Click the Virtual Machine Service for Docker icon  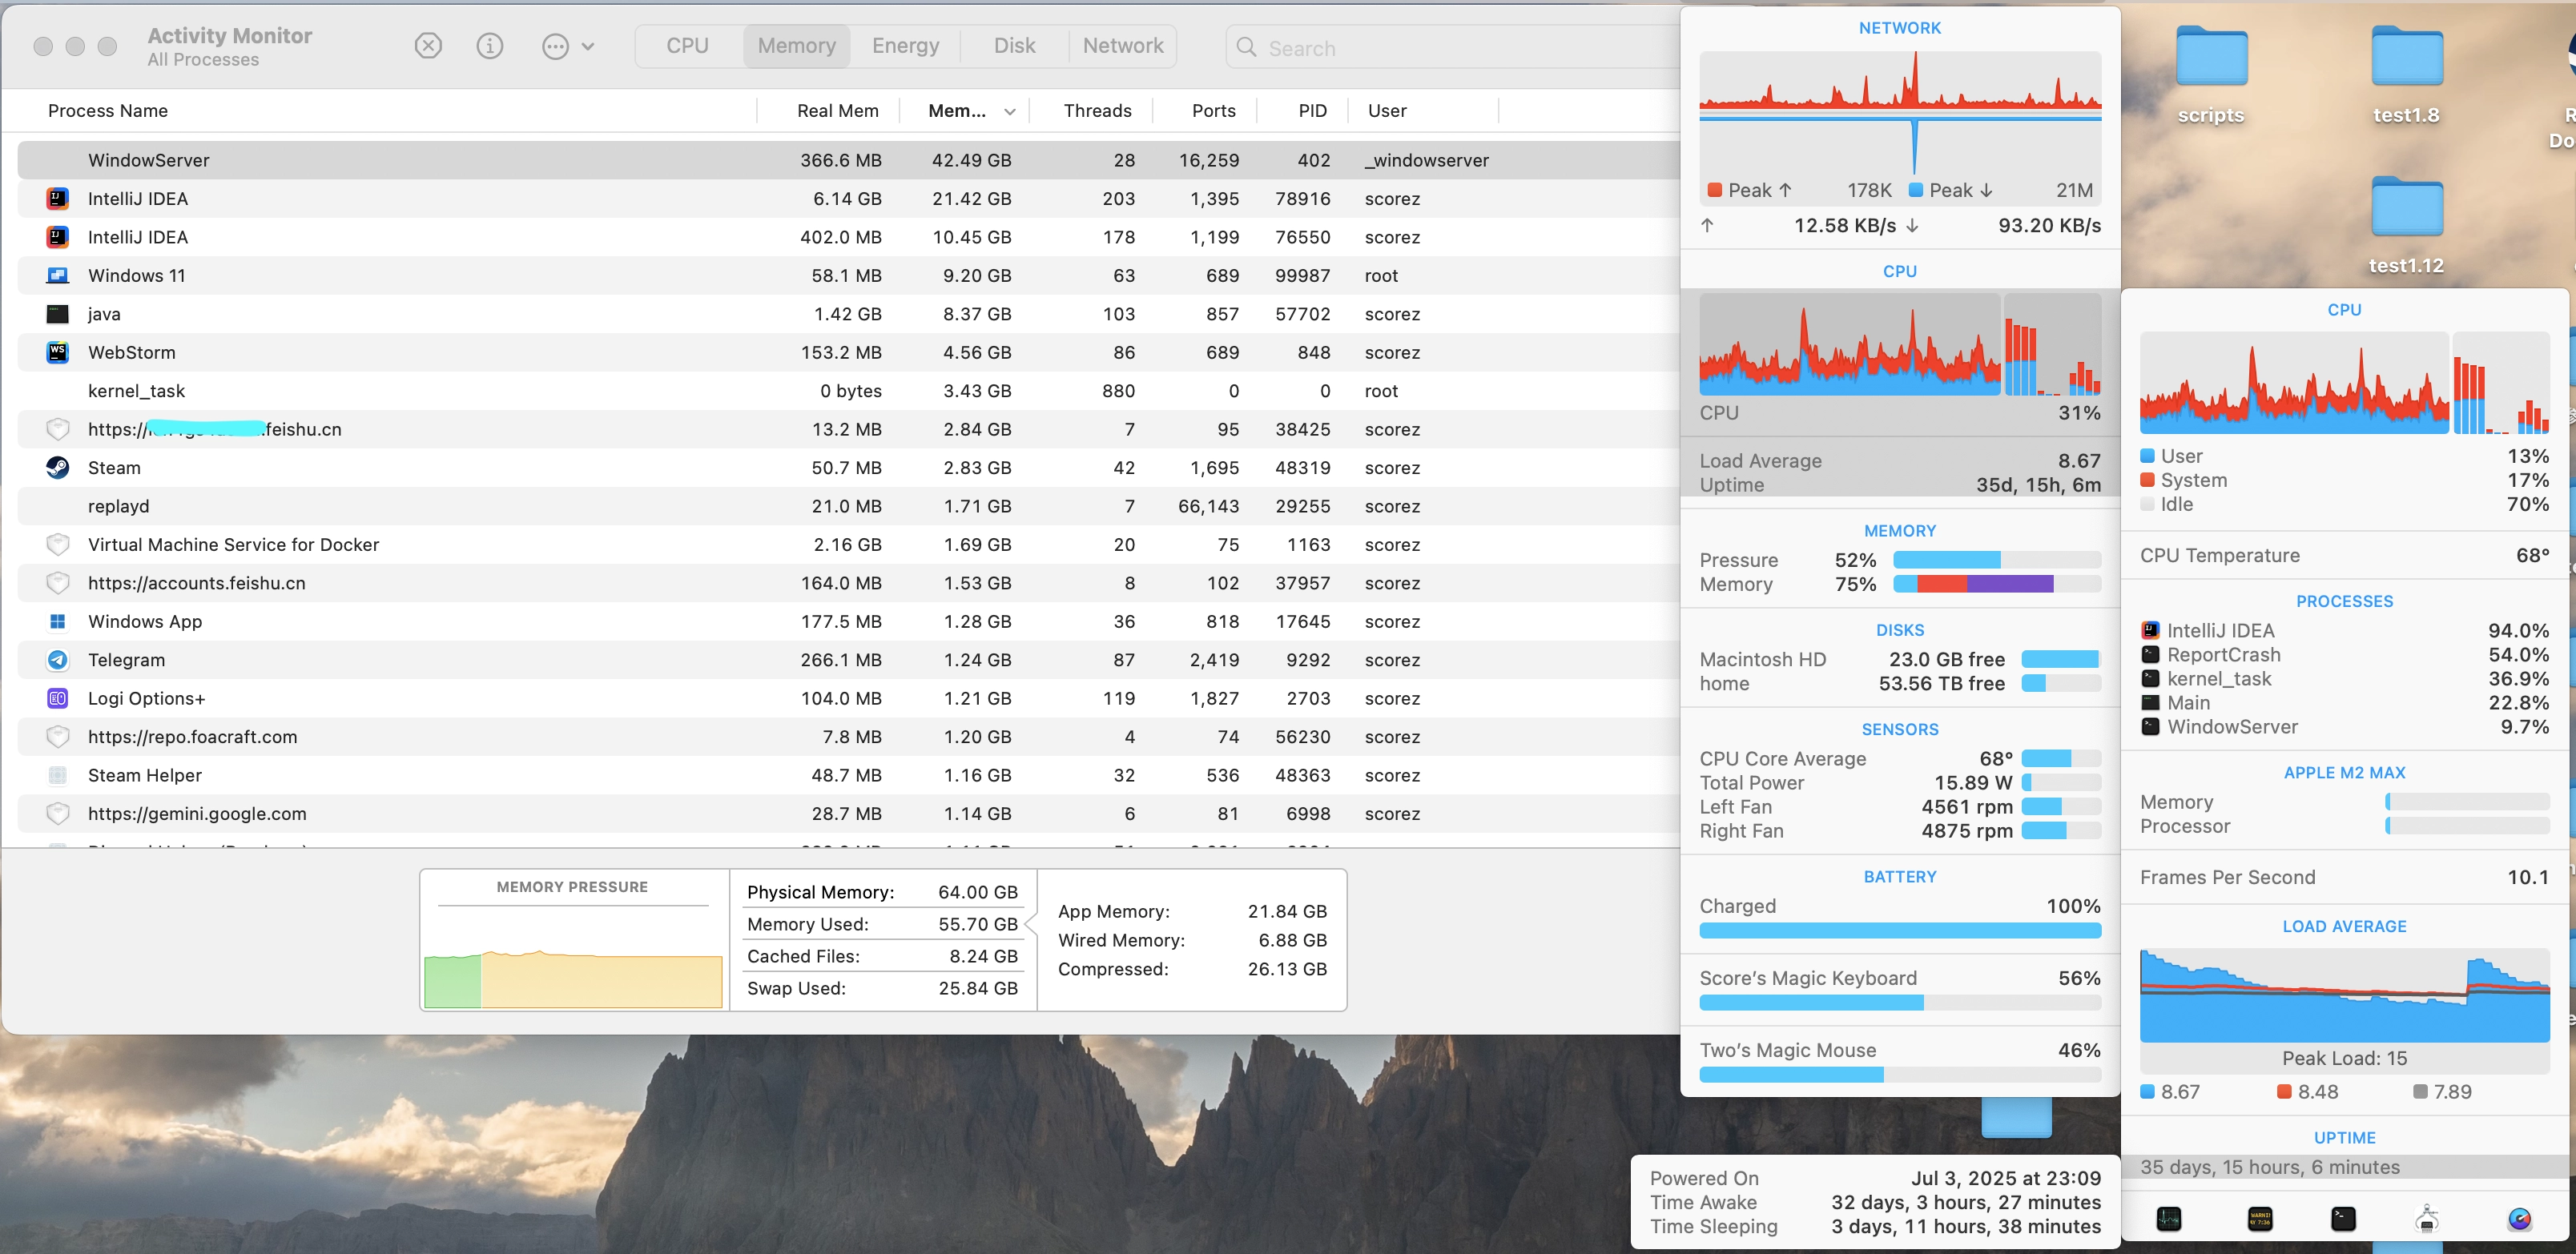[x=58, y=544]
